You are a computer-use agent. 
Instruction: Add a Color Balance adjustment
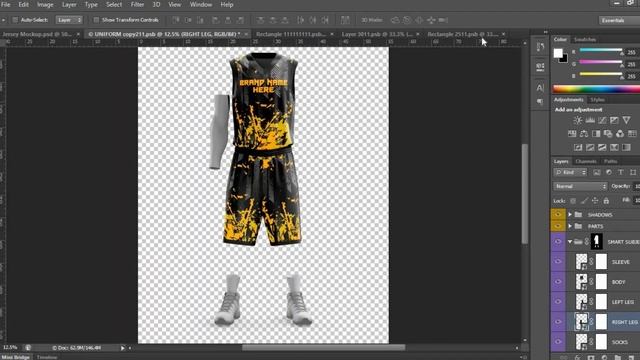pyautogui.click(x=584, y=133)
